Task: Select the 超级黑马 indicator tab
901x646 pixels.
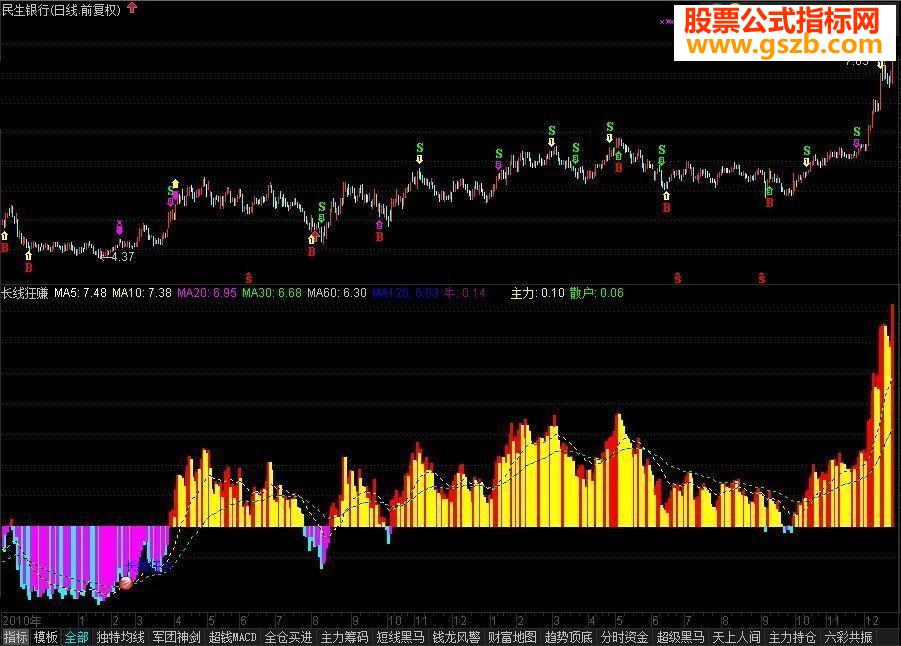Action: [680, 637]
